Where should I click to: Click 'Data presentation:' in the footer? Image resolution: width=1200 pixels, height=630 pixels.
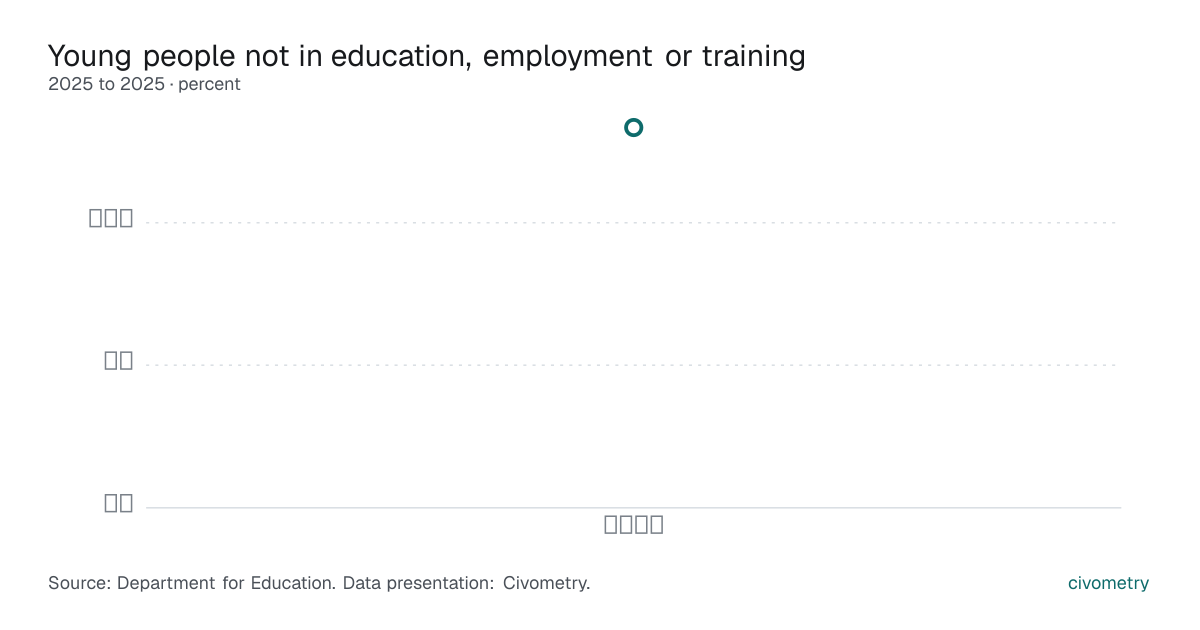coord(418,583)
